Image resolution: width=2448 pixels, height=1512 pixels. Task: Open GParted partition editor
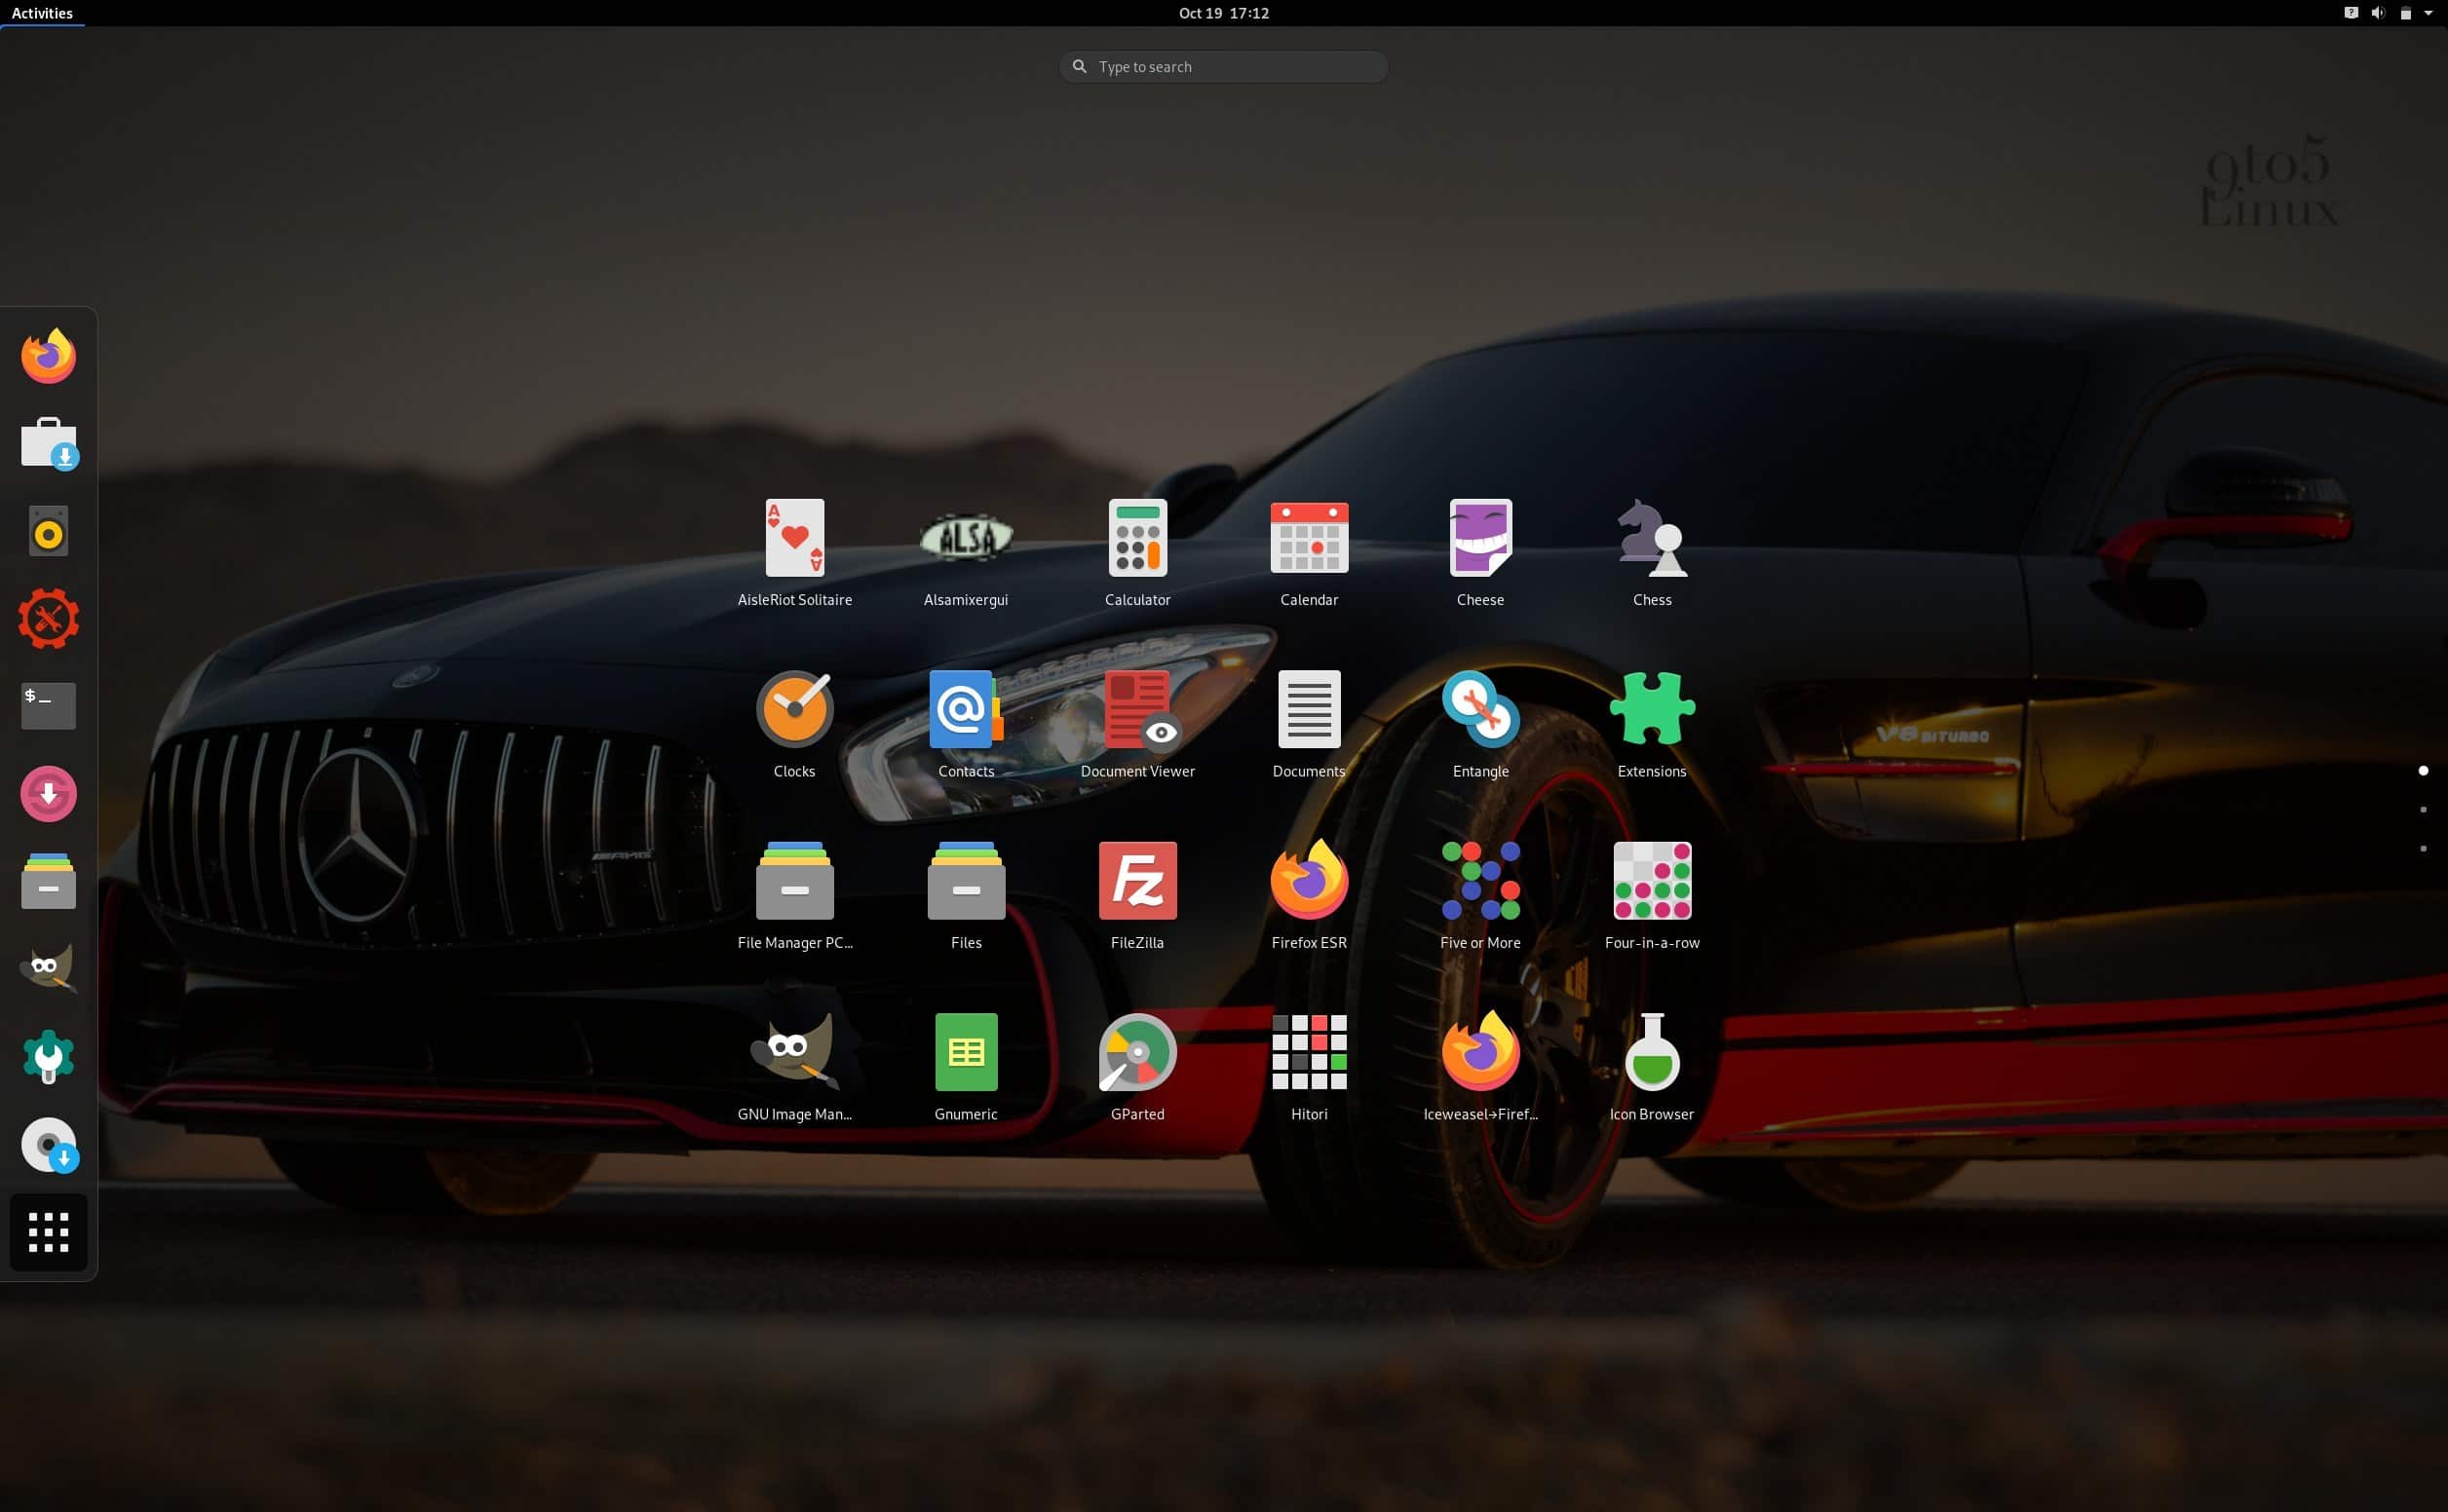coord(1138,1067)
